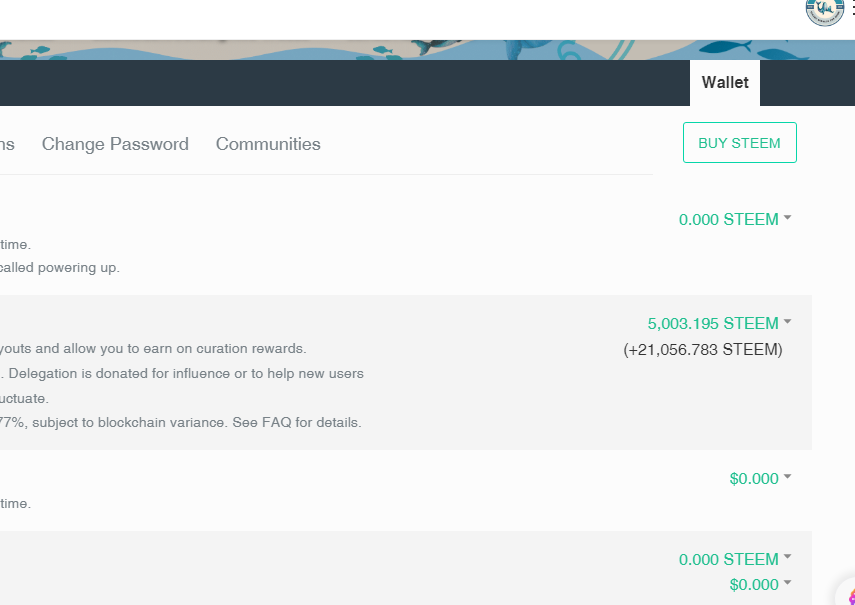
Task: Click the BUY STEEM button
Action: click(x=739, y=143)
